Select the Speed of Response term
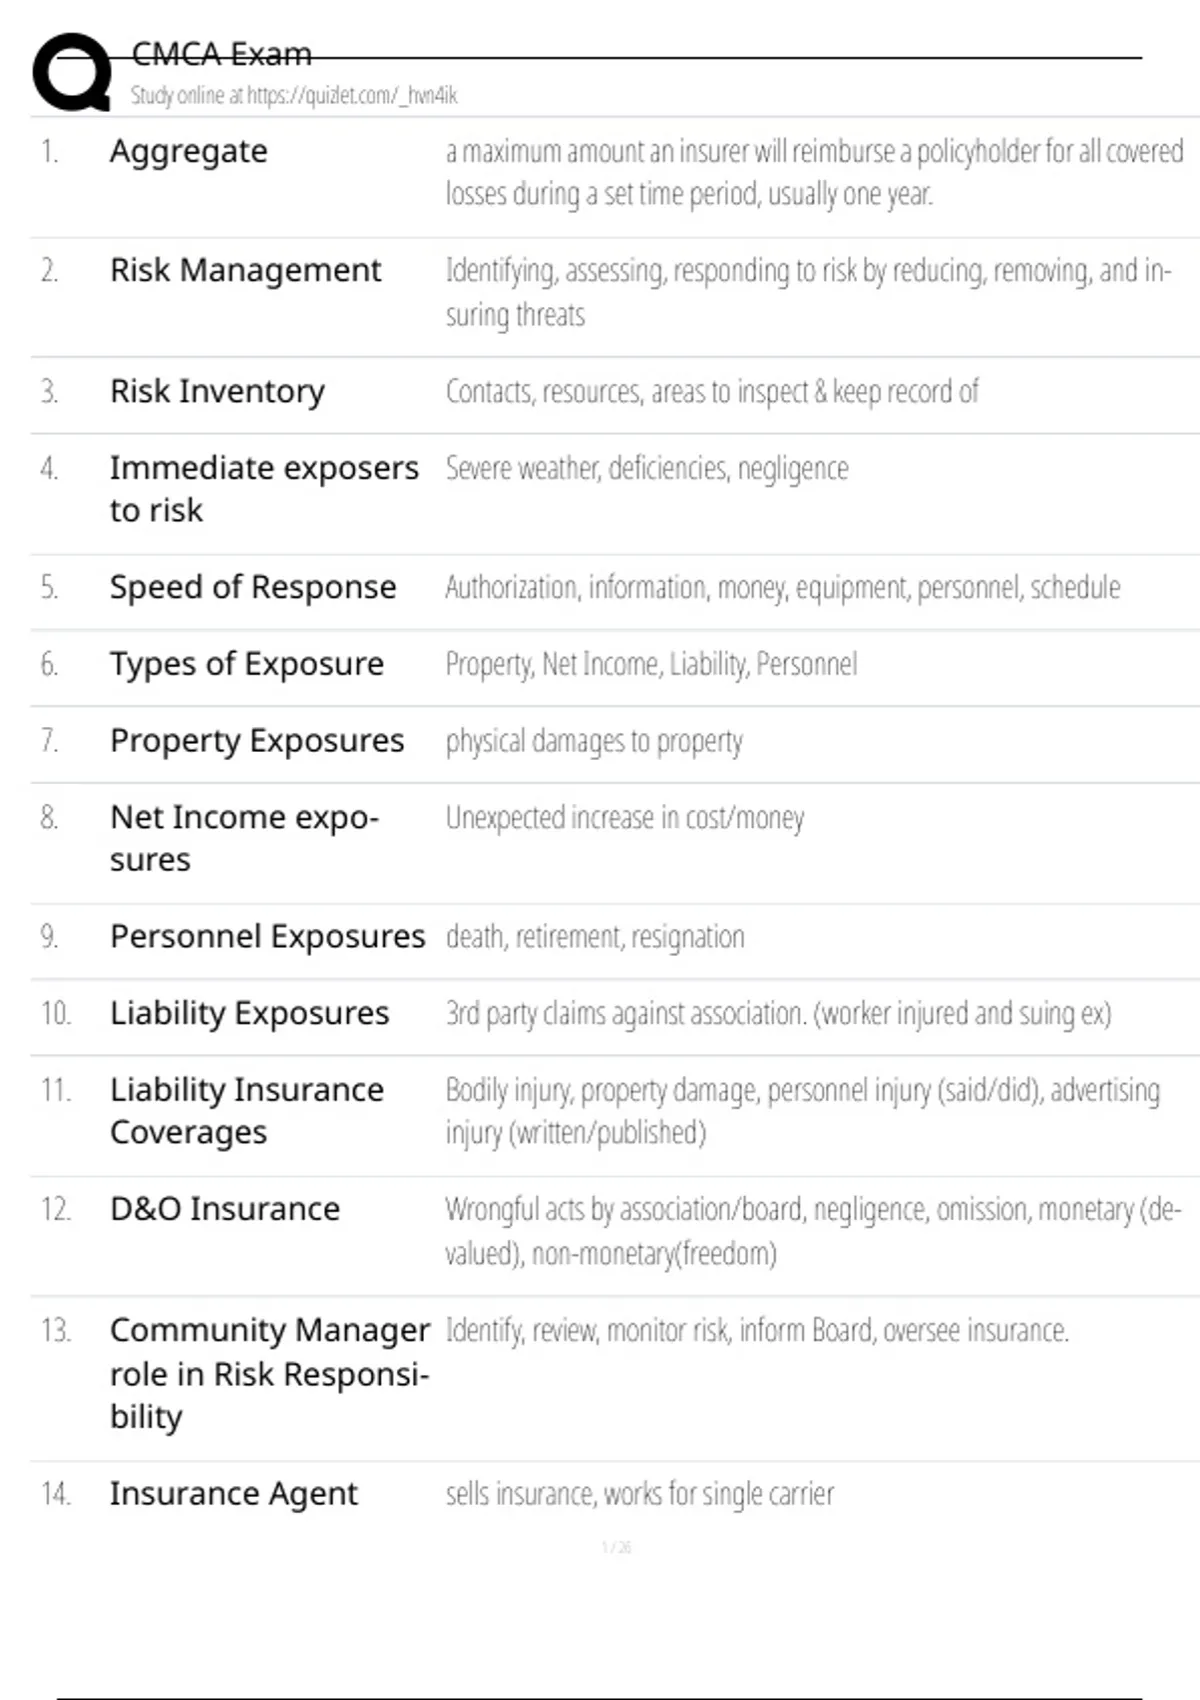Viewport: 1200px width, 1700px height. tap(253, 587)
